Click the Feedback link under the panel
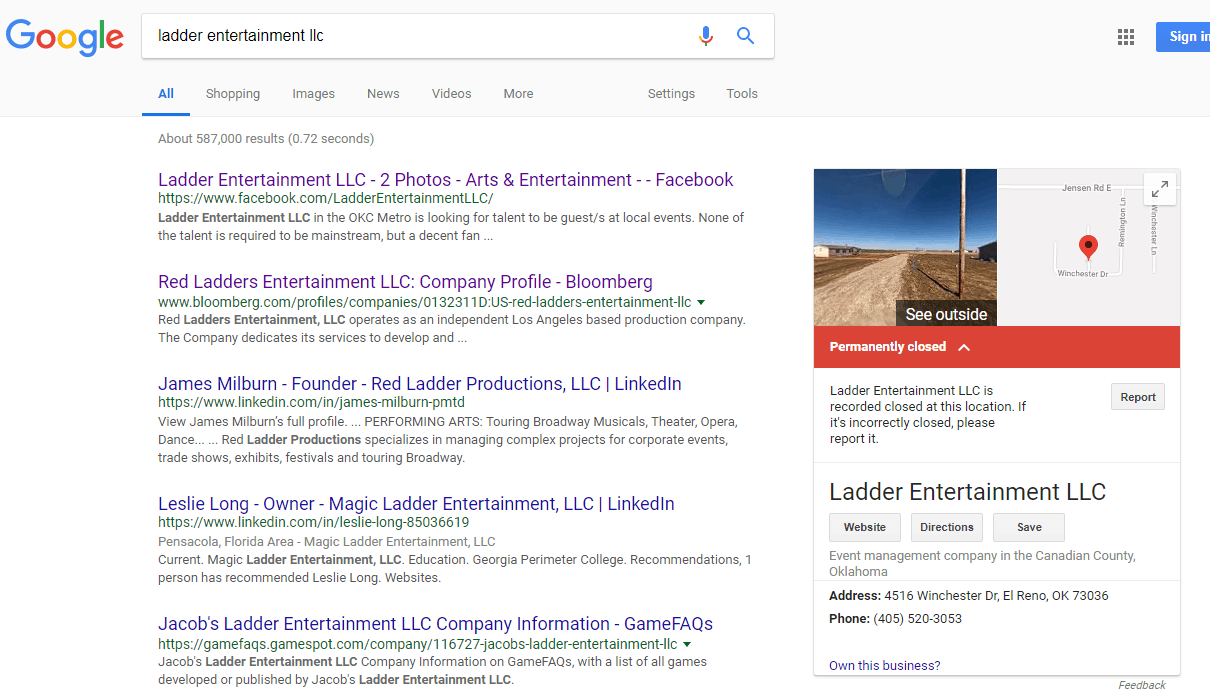Screen dimensions: 1210x698 [x=1142, y=685]
